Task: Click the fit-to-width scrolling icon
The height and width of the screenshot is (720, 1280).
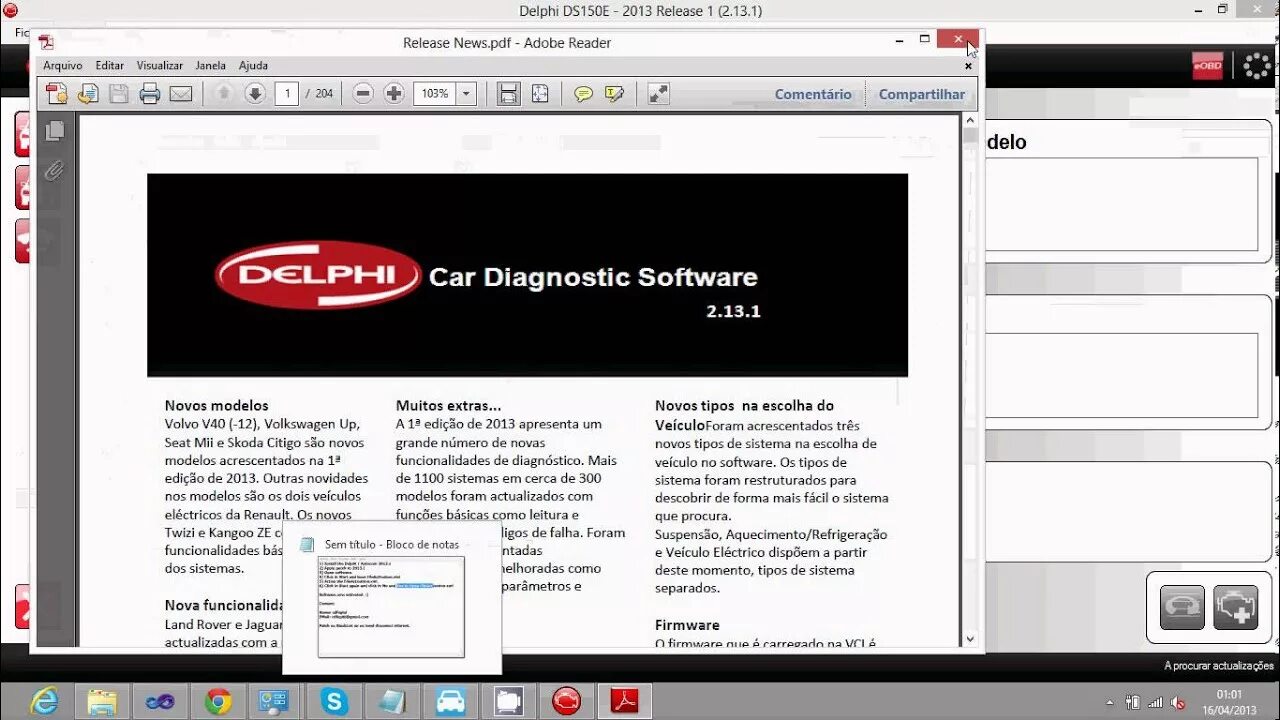Action: click(509, 94)
